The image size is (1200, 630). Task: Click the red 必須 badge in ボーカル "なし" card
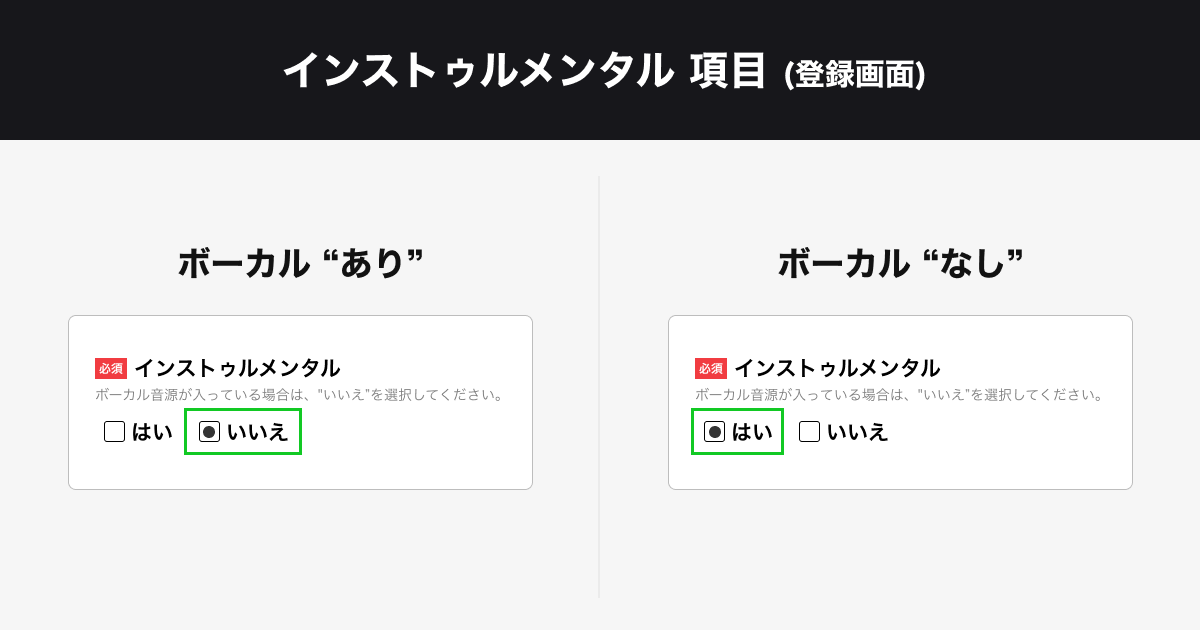(711, 368)
